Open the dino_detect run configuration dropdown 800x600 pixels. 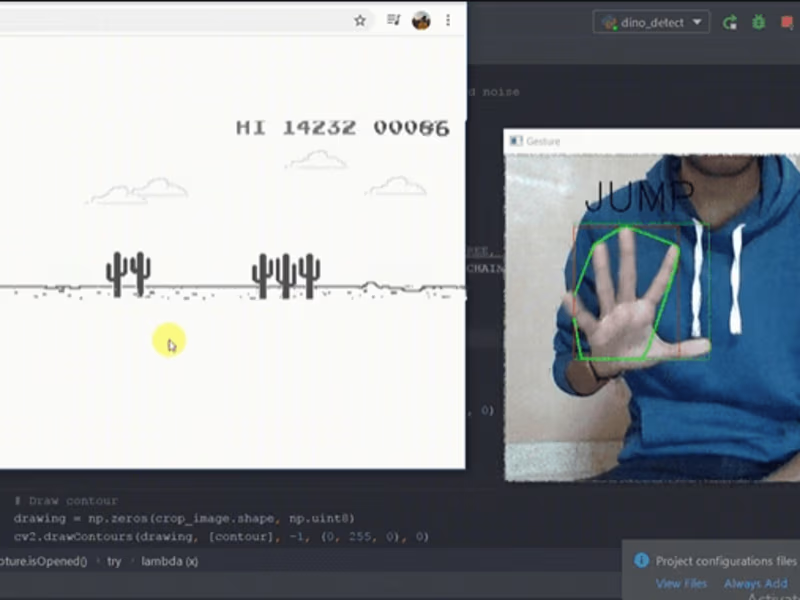pyautogui.click(x=652, y=22)
